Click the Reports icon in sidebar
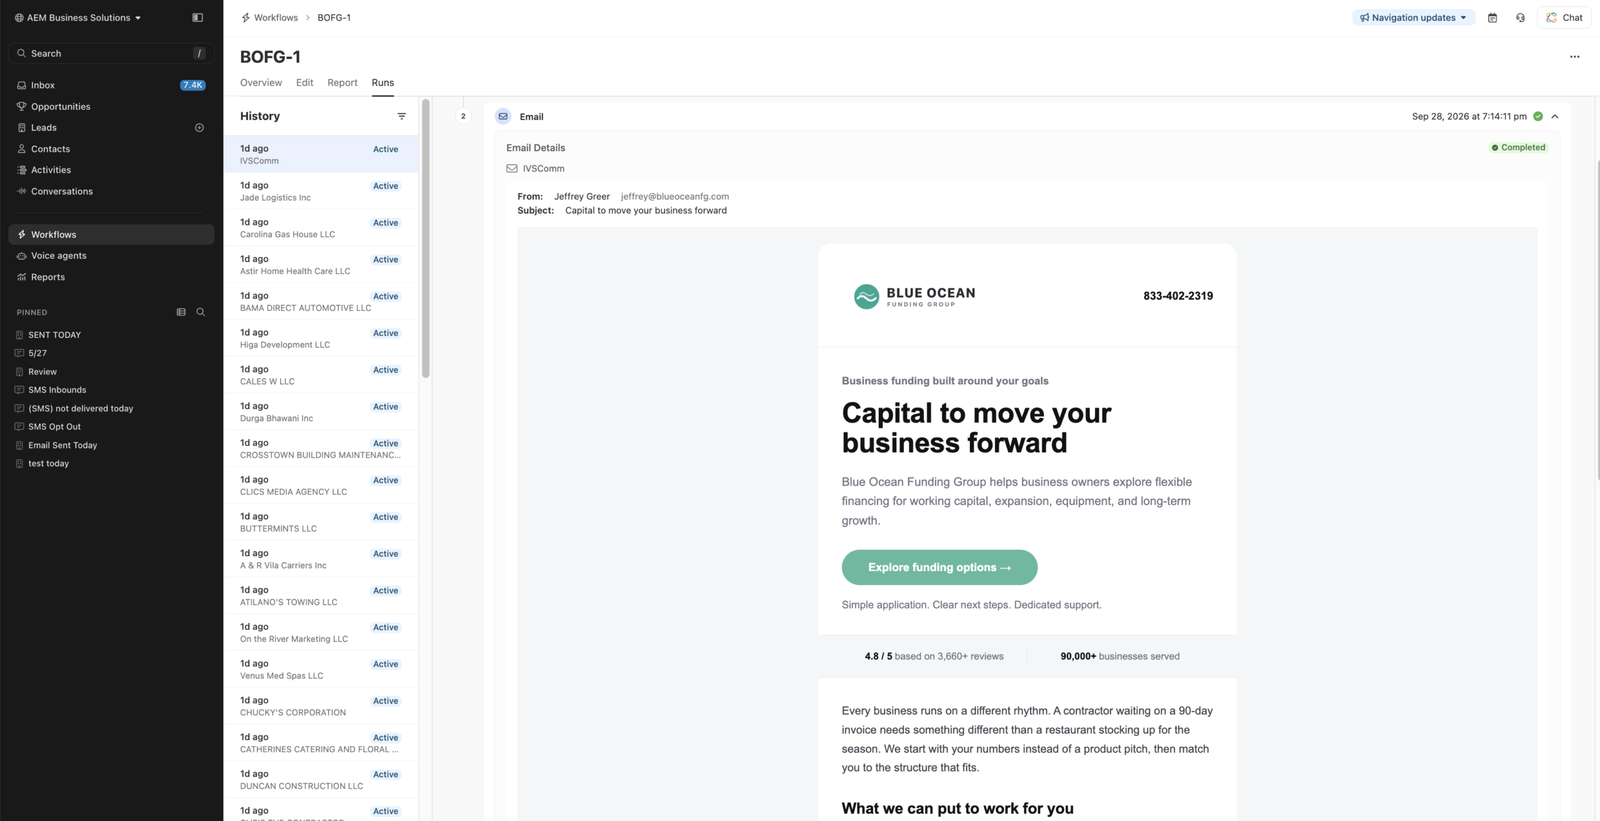 tap(21, 277)
